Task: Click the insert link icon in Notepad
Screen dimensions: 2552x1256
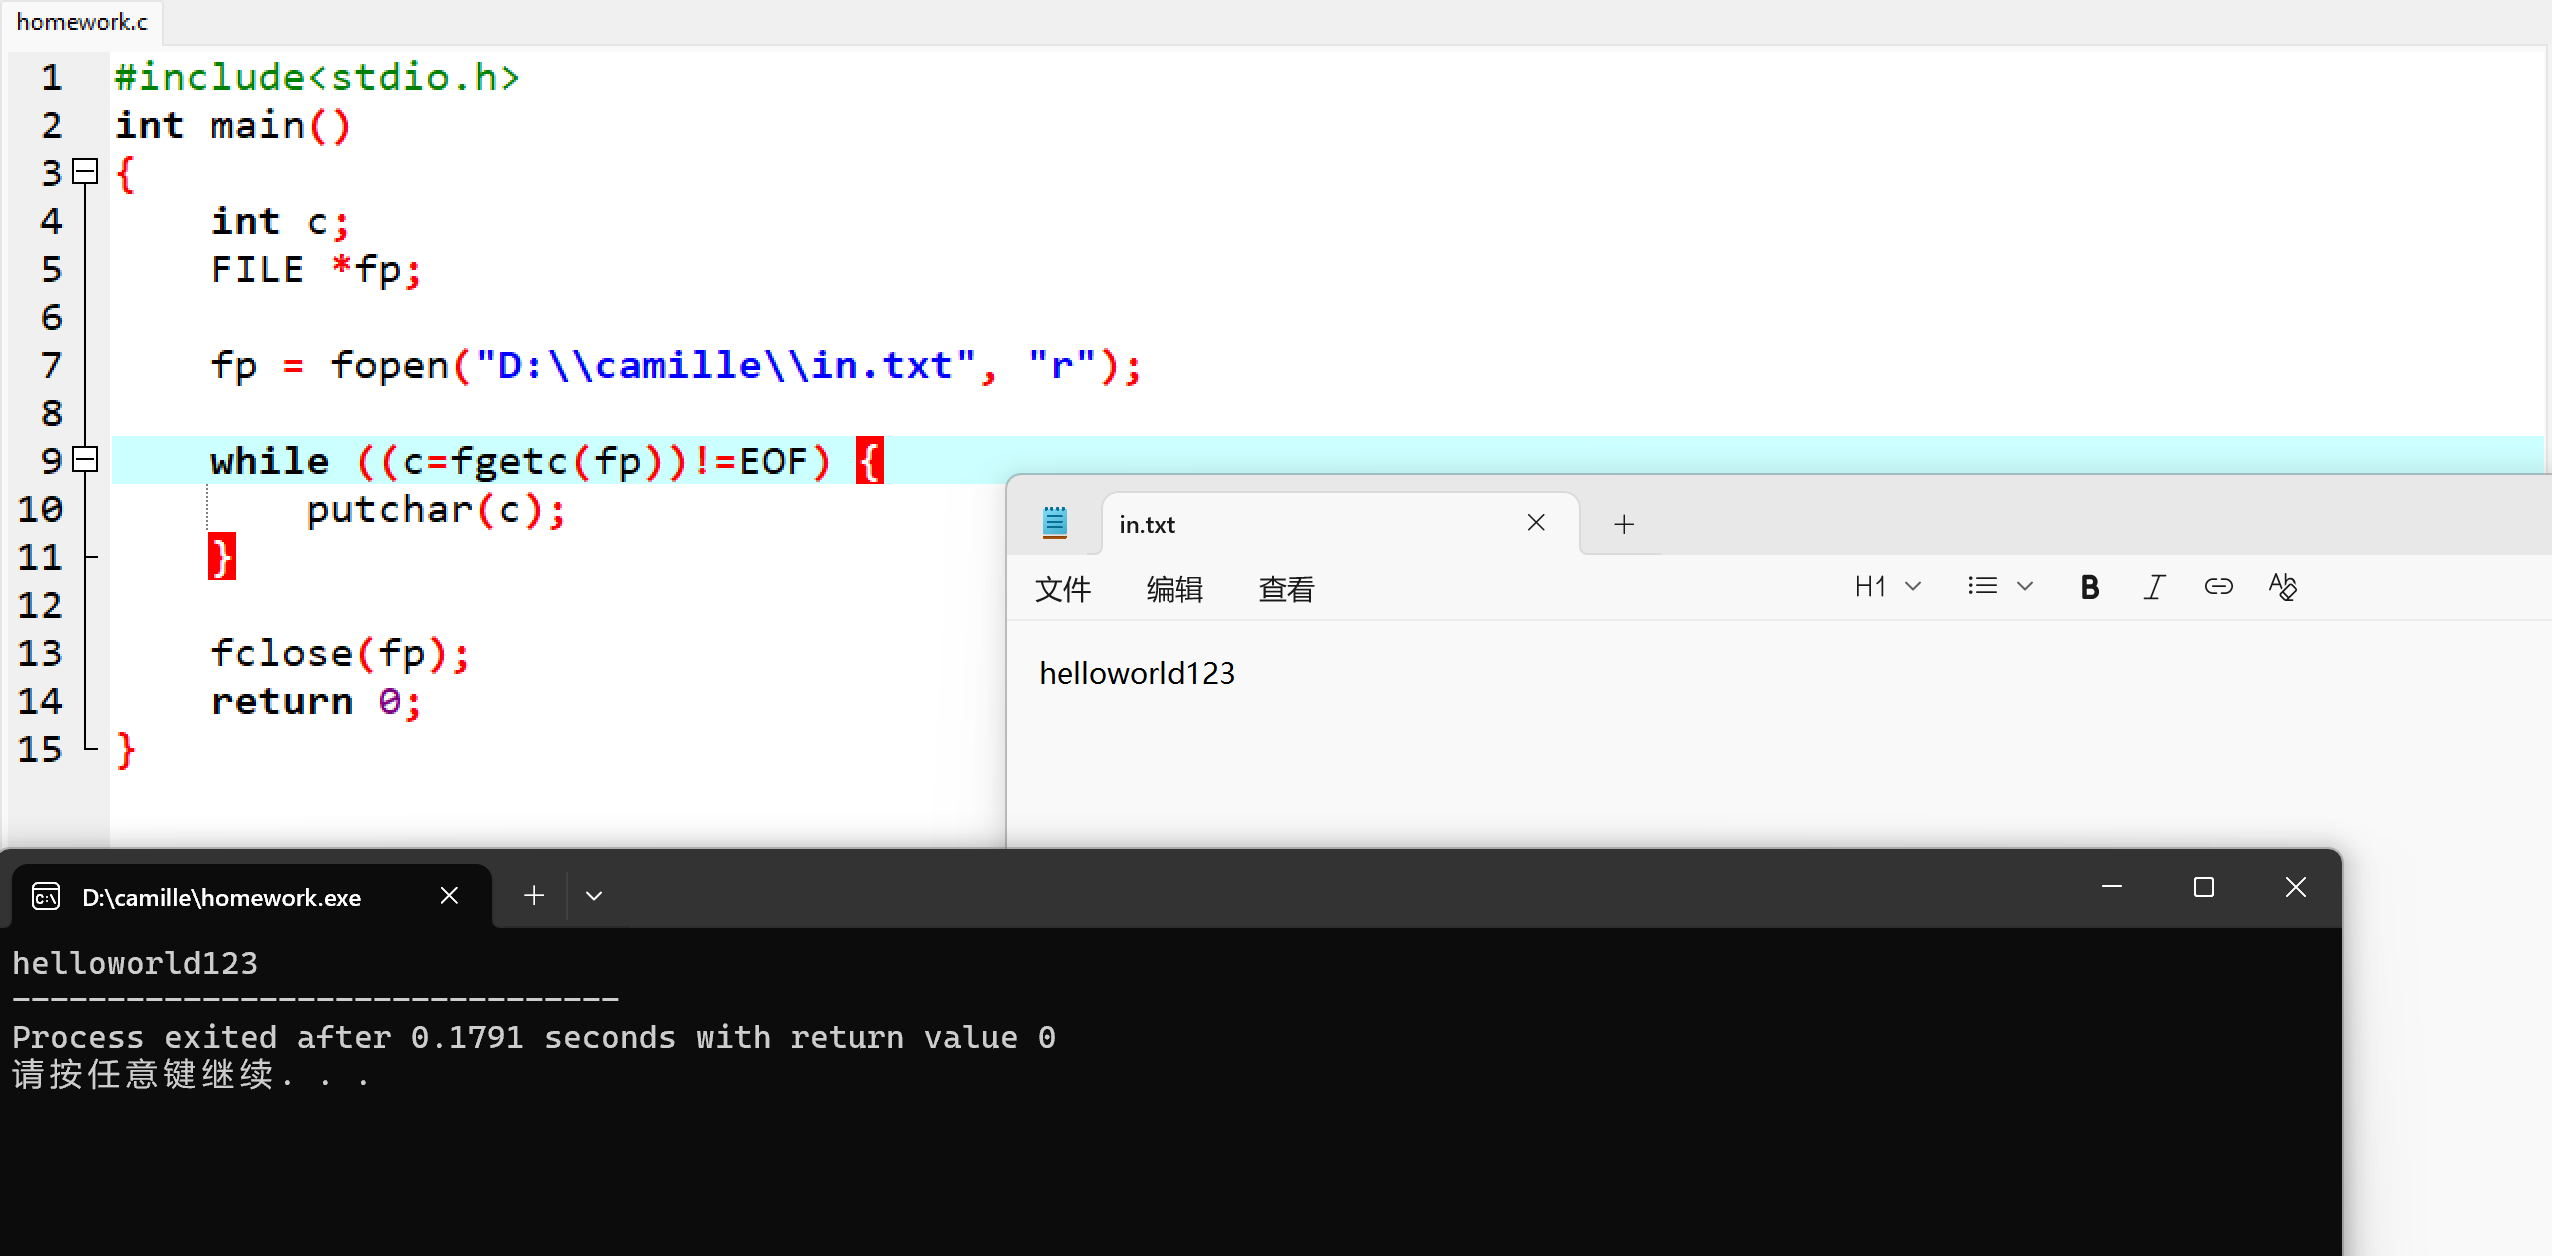Action: [2218, 587]
